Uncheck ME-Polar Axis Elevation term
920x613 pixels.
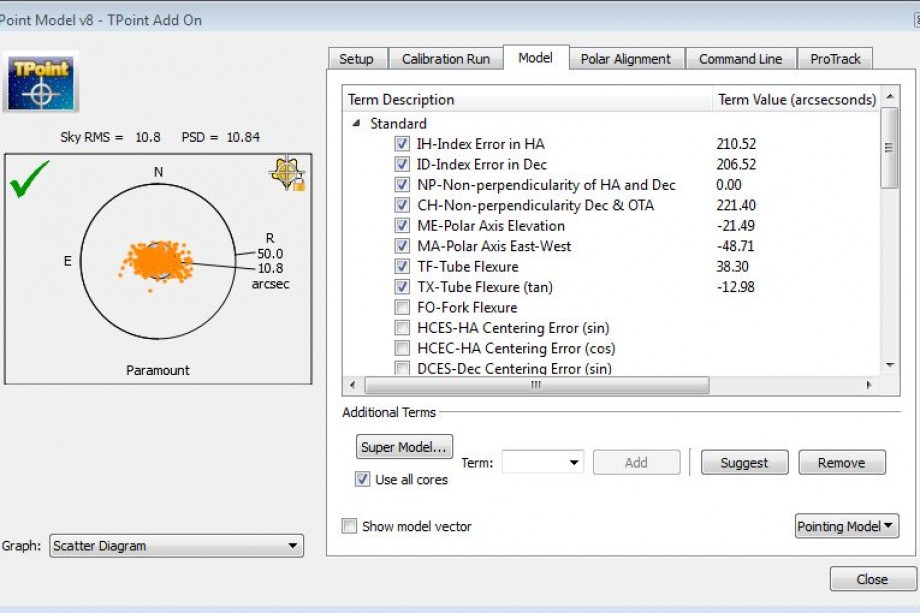tap(402, 225)
